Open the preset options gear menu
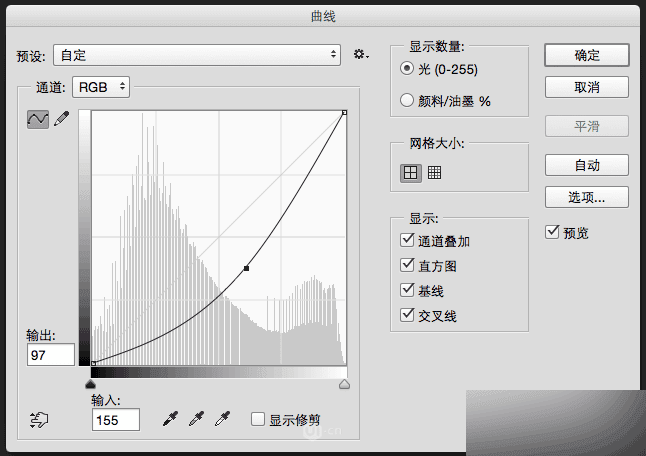Screen dimensions: 646x456 361,54
